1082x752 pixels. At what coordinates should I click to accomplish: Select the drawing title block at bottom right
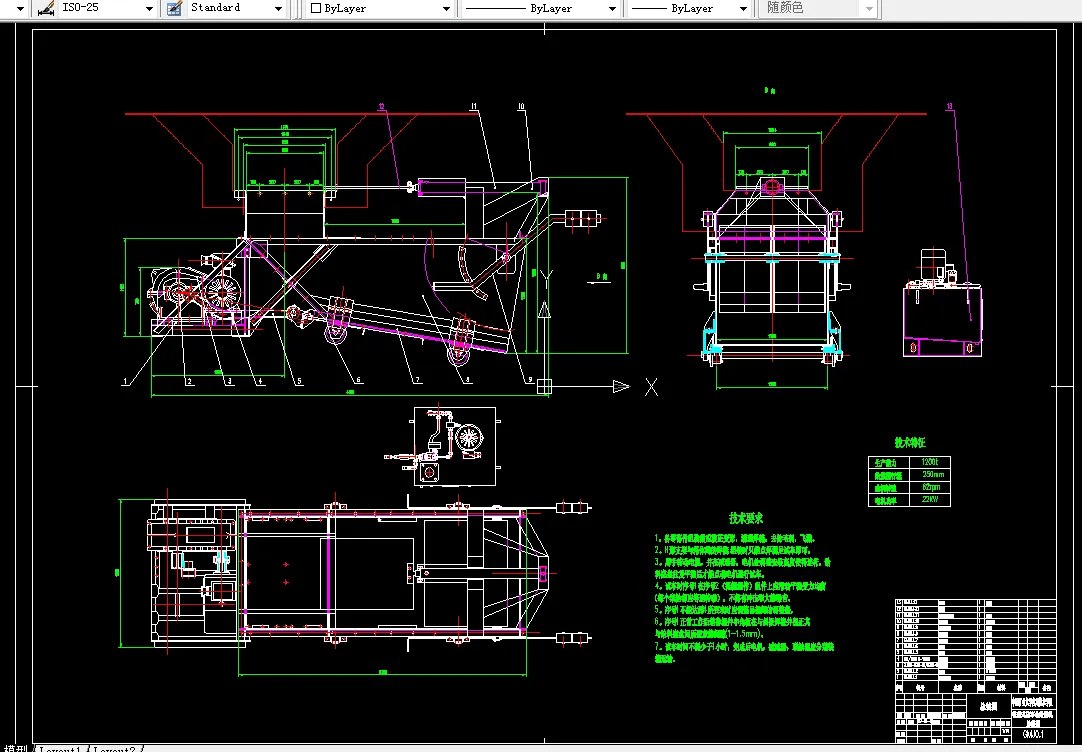pos(976,671)
